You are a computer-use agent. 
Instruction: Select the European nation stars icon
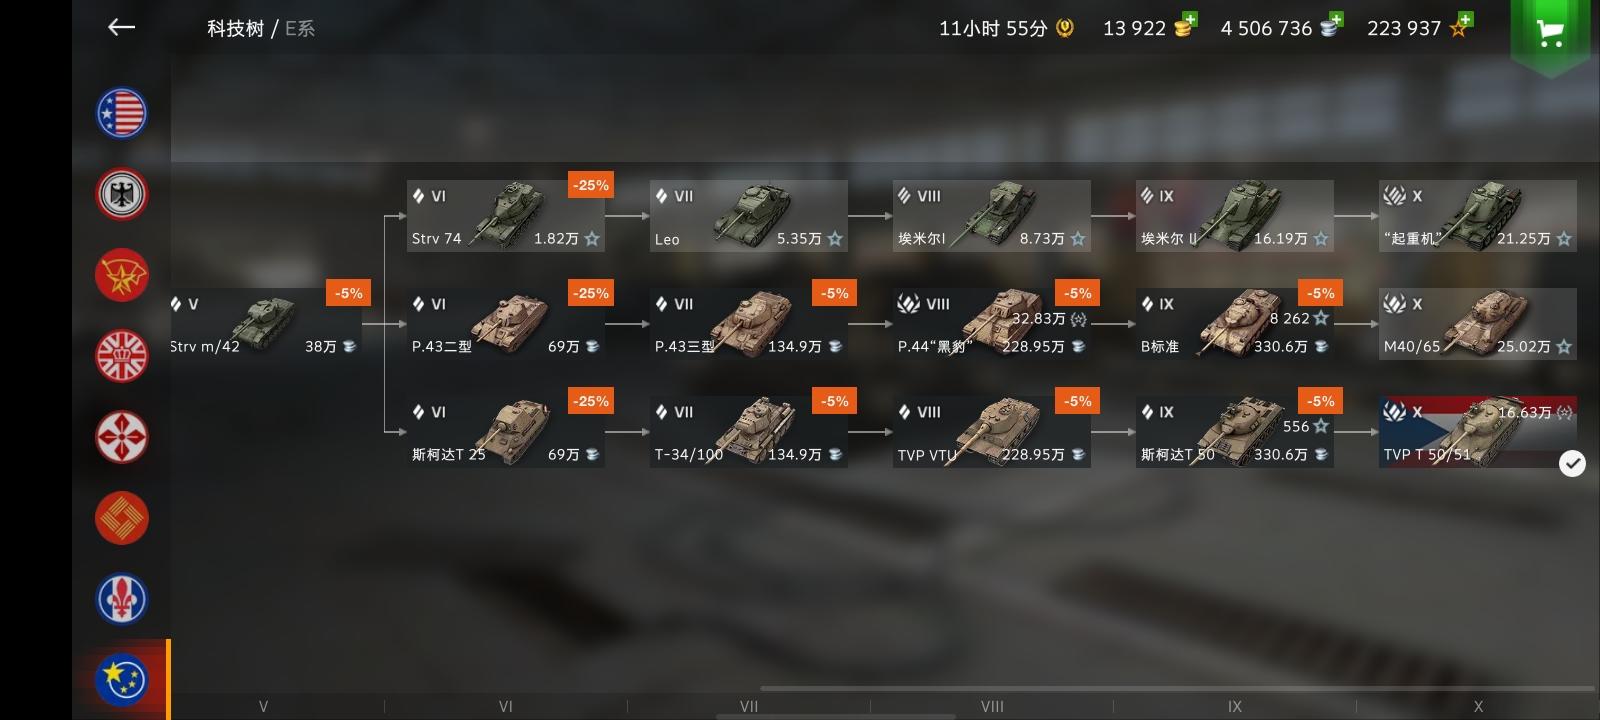122,680
